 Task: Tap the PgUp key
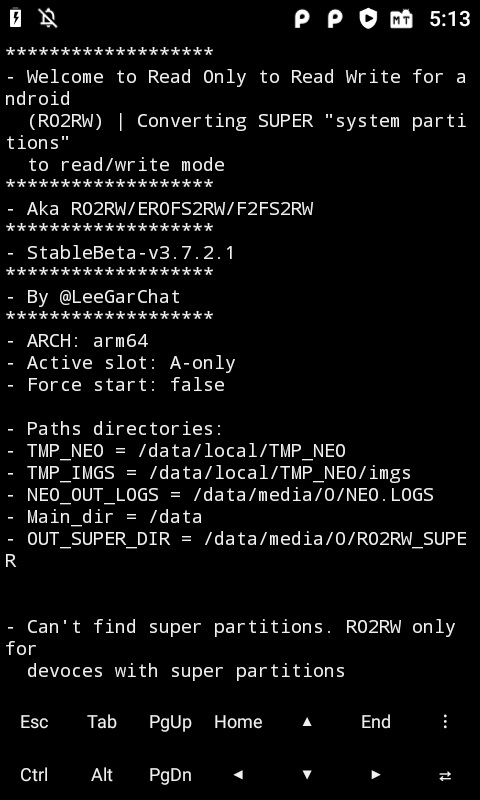(x=170, y=722)
